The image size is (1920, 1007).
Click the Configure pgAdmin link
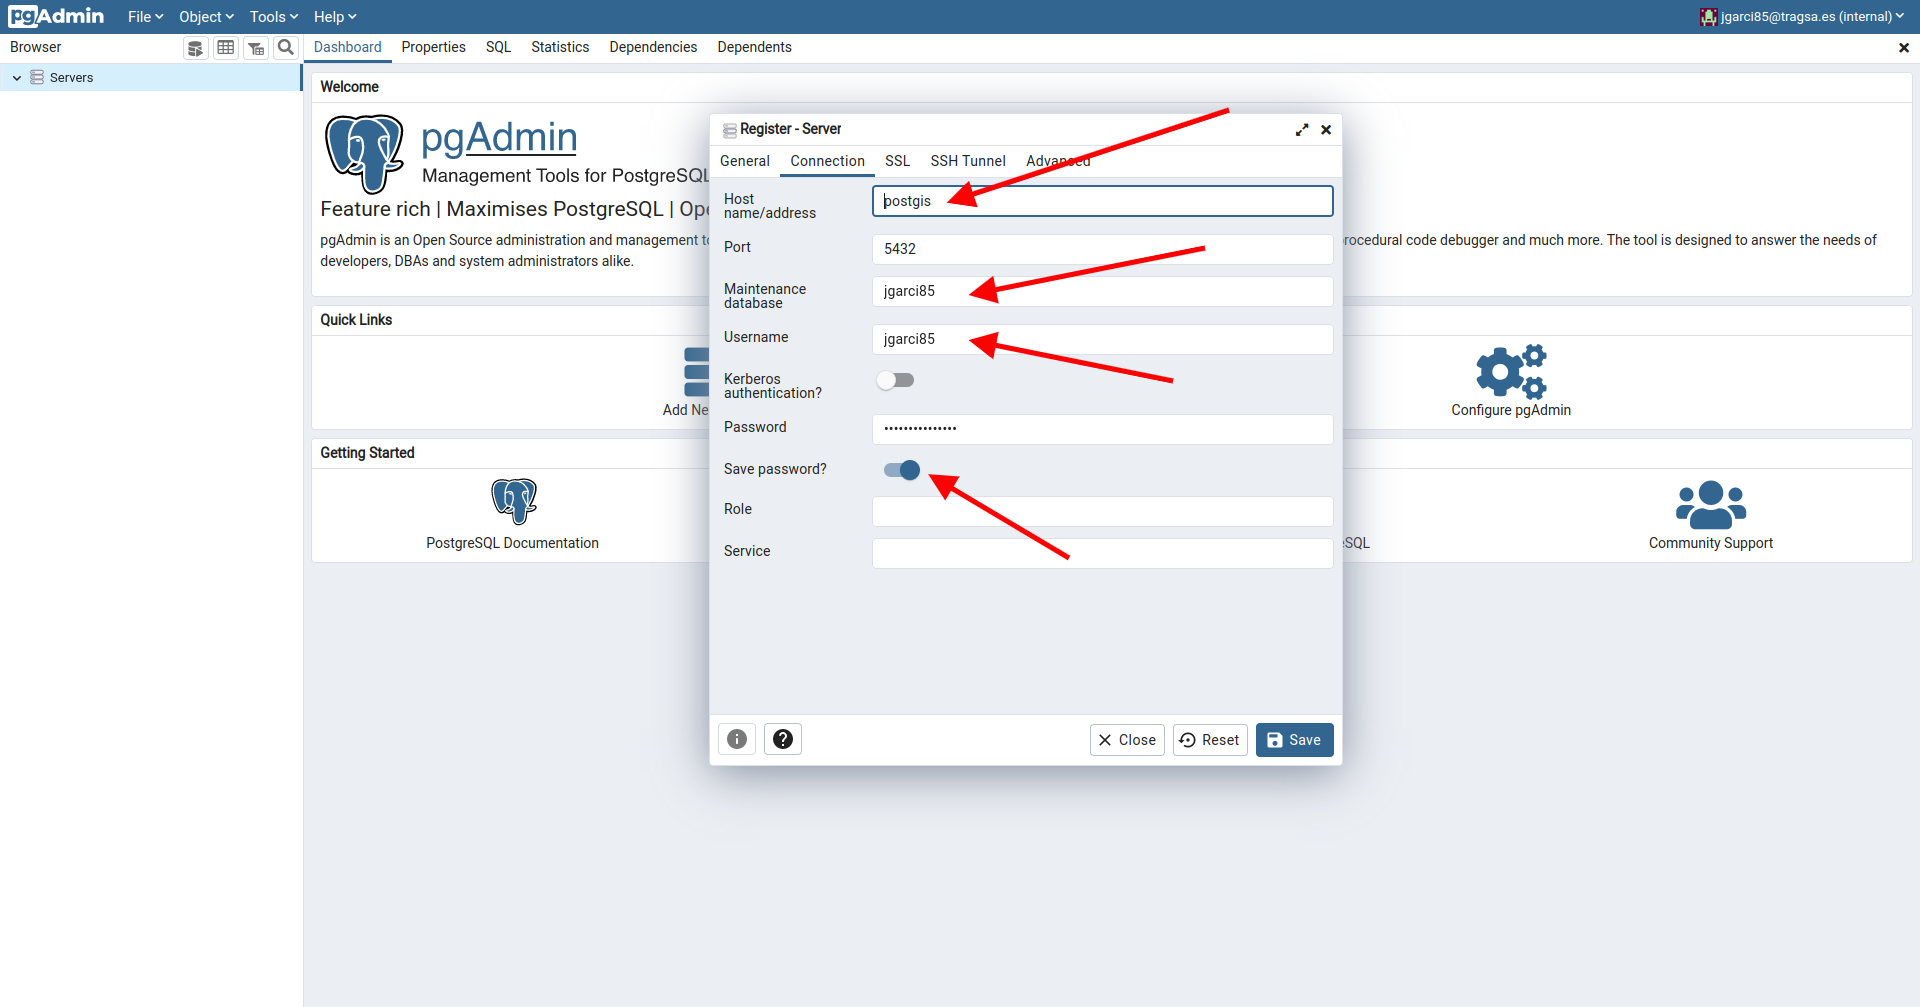click(x=1511, y=410)
